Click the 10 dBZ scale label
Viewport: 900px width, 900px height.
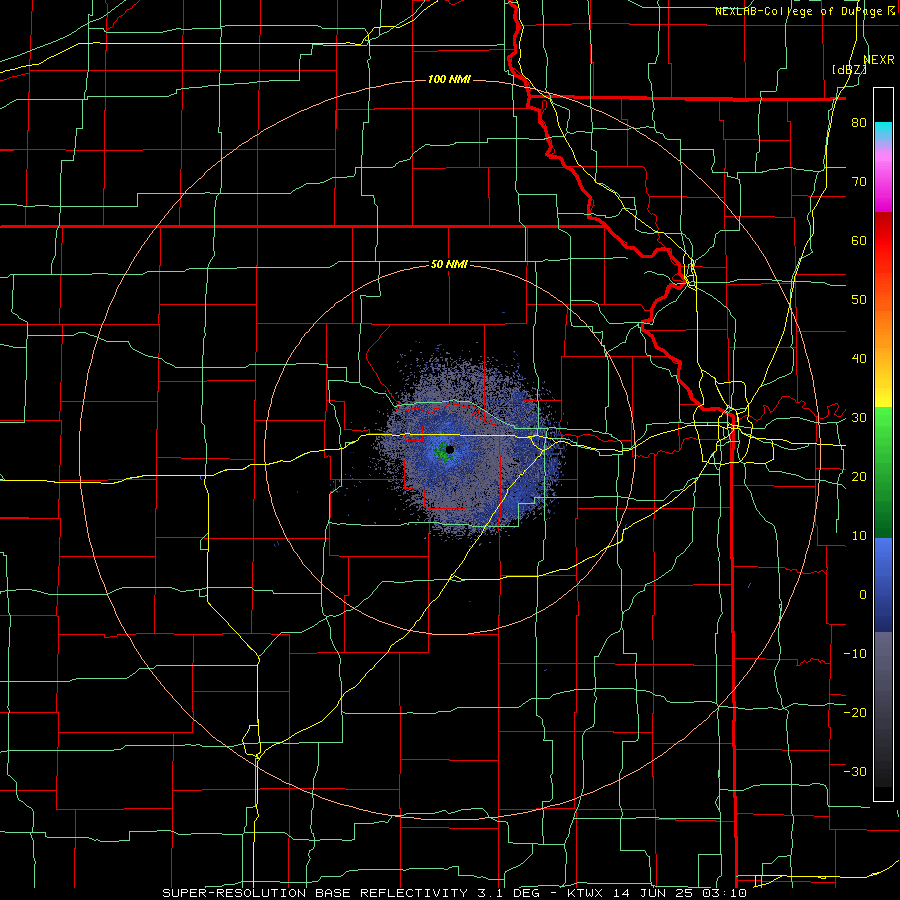pyautogui.click(x=859, y=536)
